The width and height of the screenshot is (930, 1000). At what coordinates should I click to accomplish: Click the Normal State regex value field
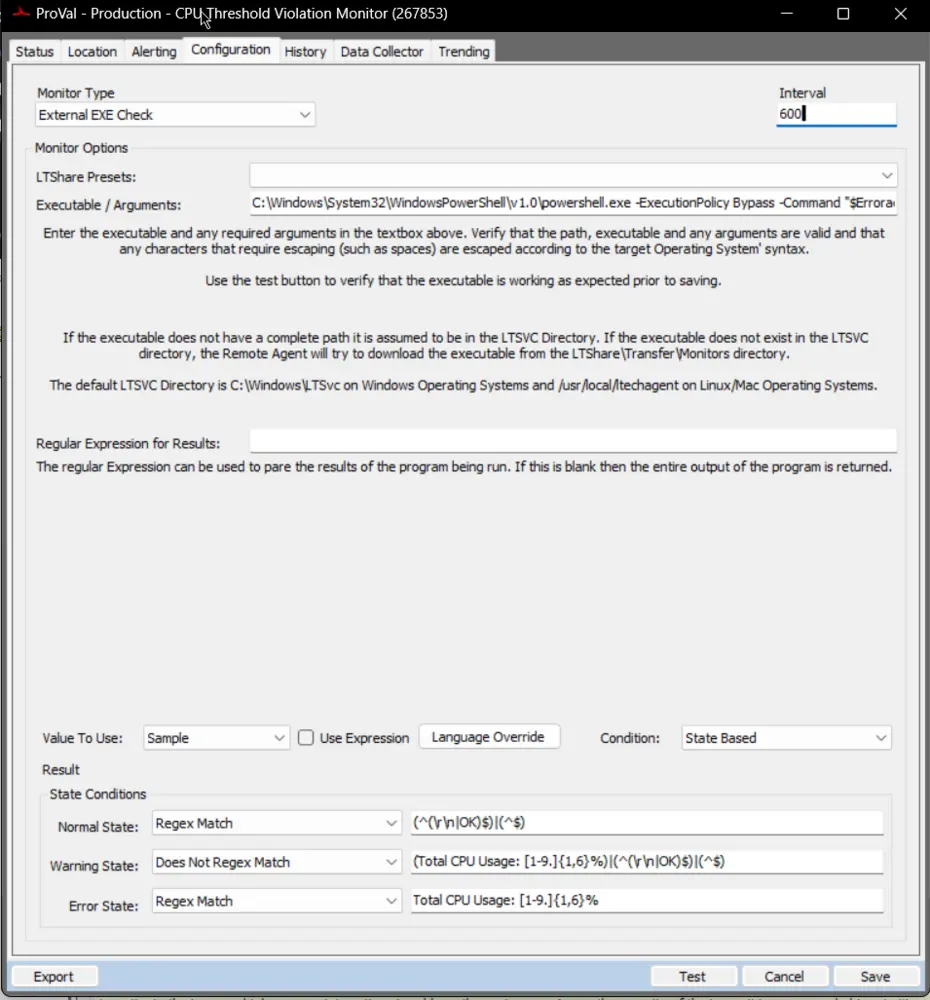pyautogui.click(x=647, y=823)
